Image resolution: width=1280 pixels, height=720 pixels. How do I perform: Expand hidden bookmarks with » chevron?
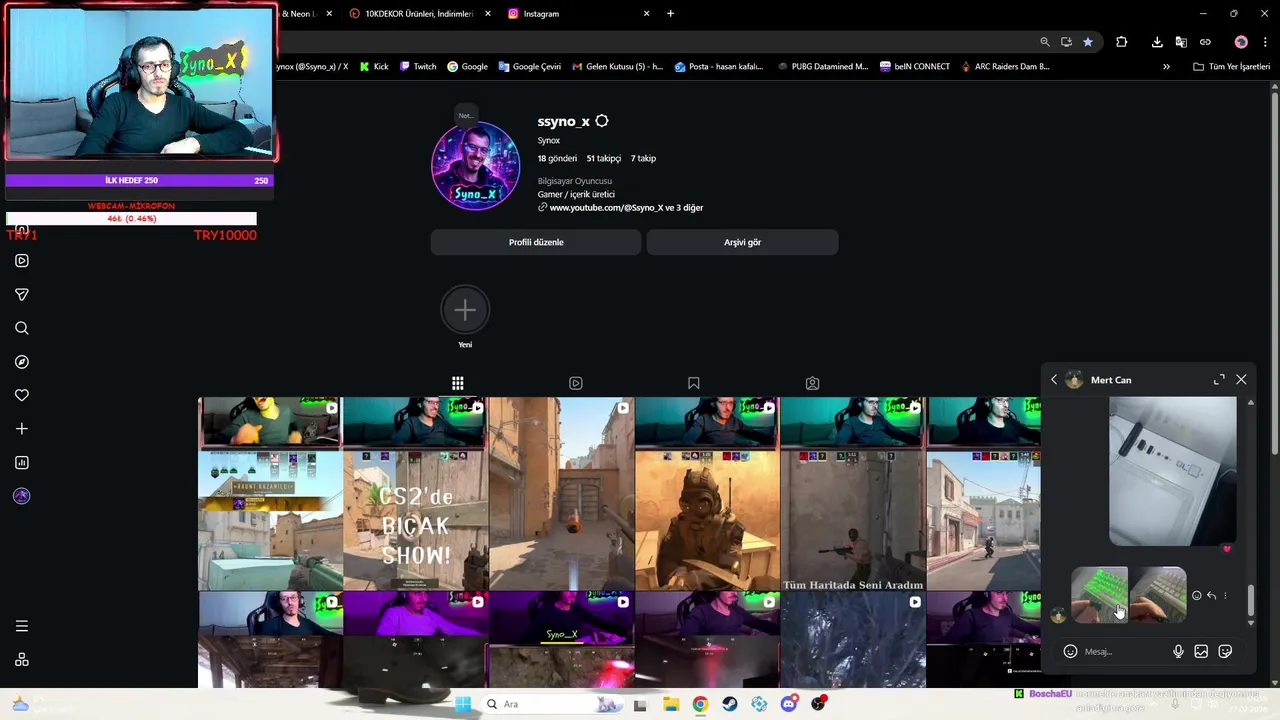tap(1166, 67)
